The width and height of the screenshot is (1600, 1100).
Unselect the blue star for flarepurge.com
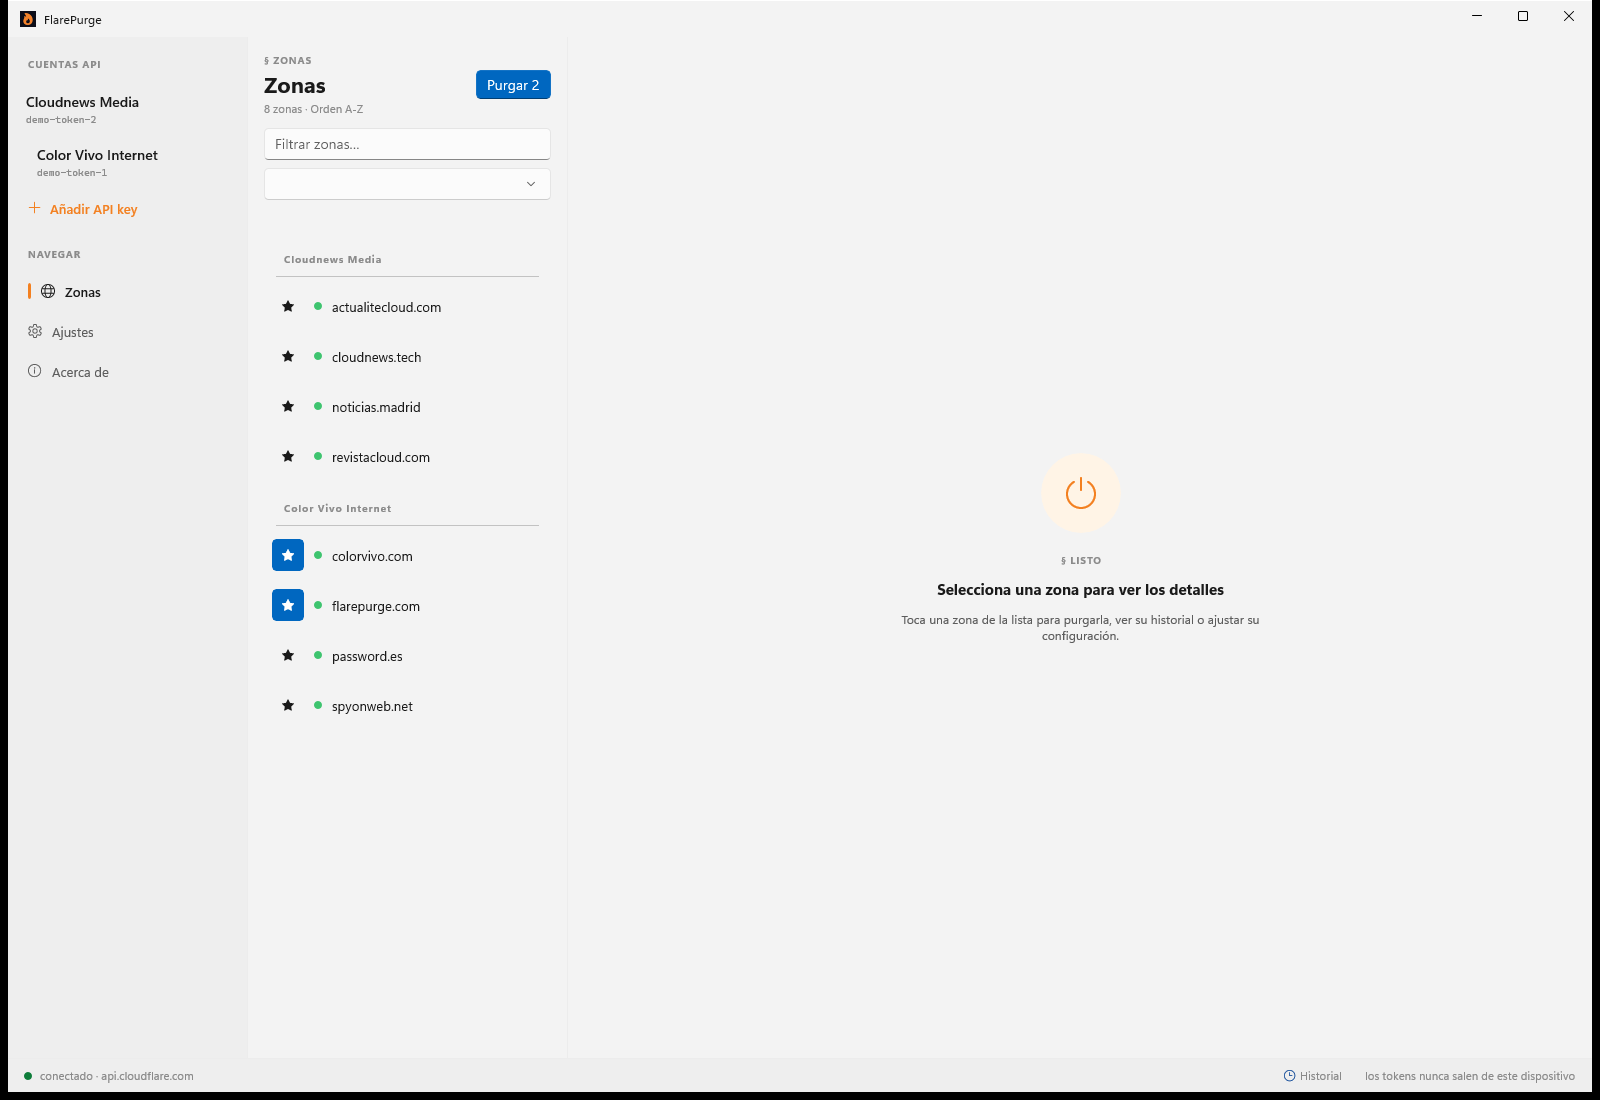click(x=288, y=605)
